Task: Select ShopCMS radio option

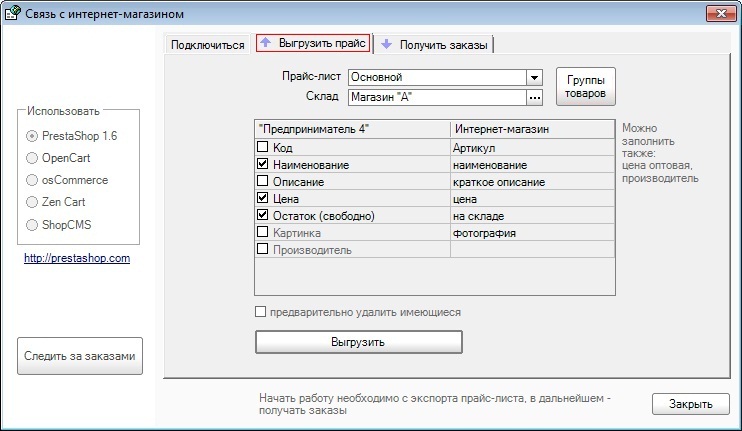Action: [32, 225]
